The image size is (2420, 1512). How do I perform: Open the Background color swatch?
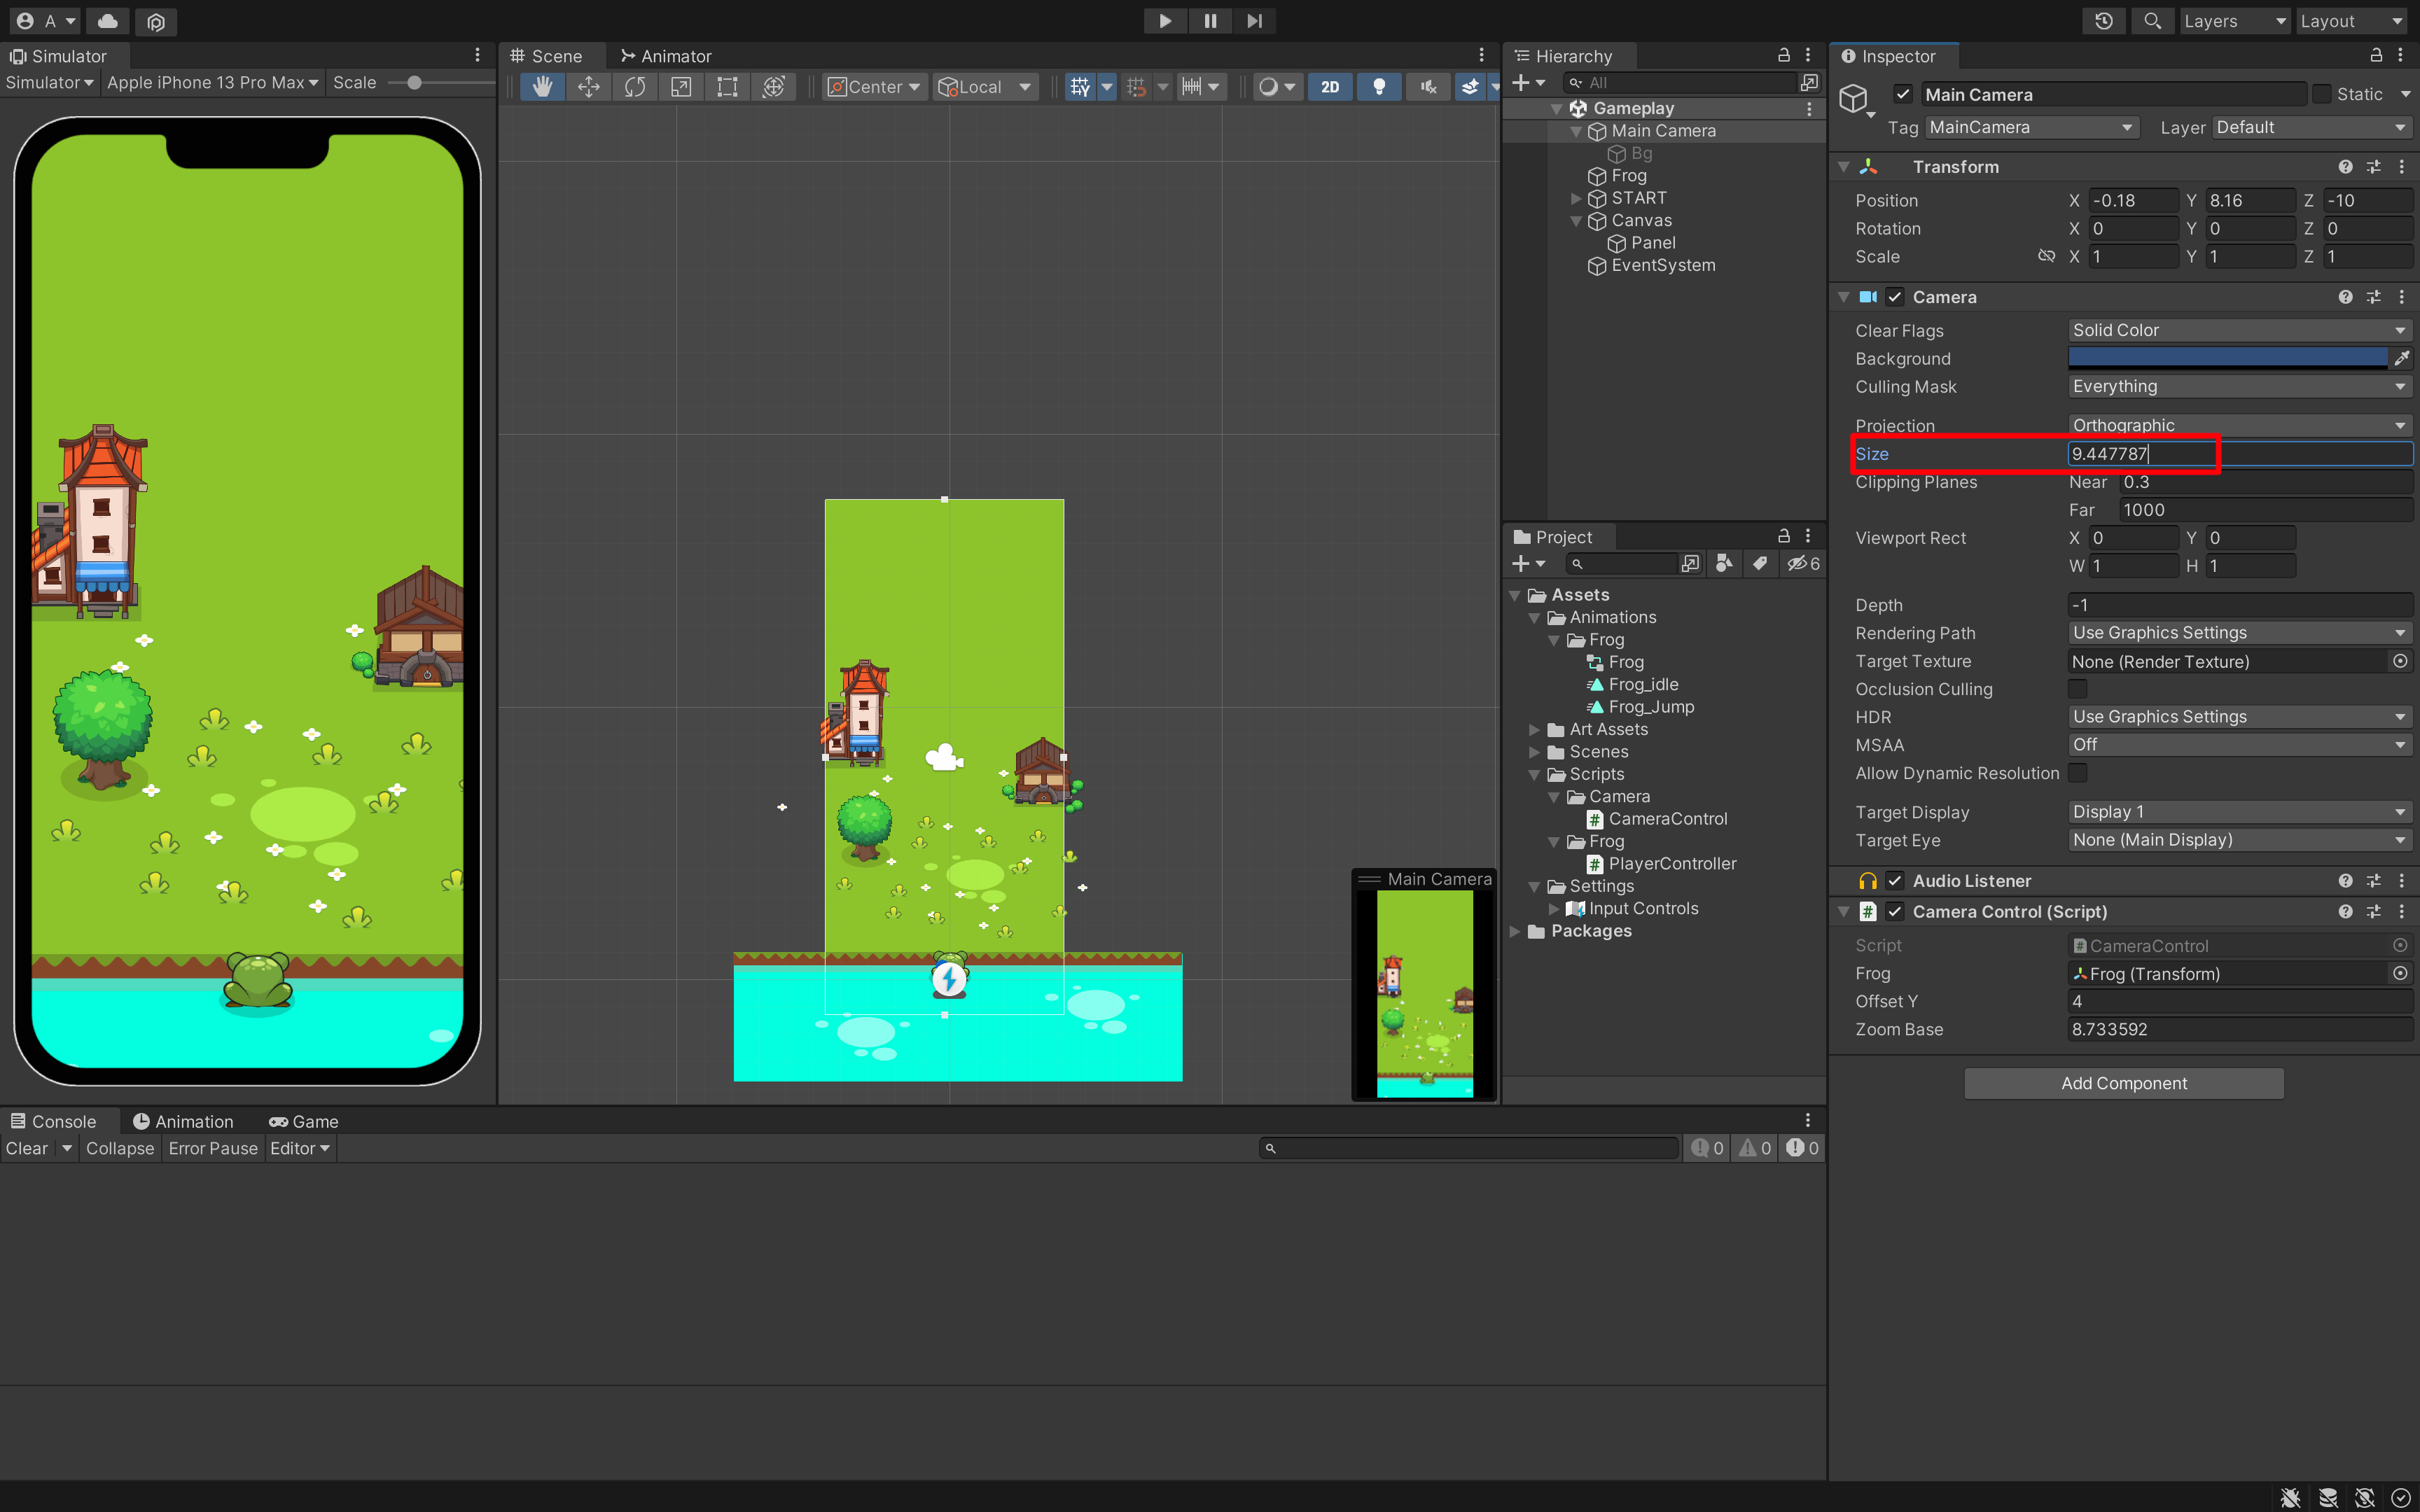[x=2227, y=358]
